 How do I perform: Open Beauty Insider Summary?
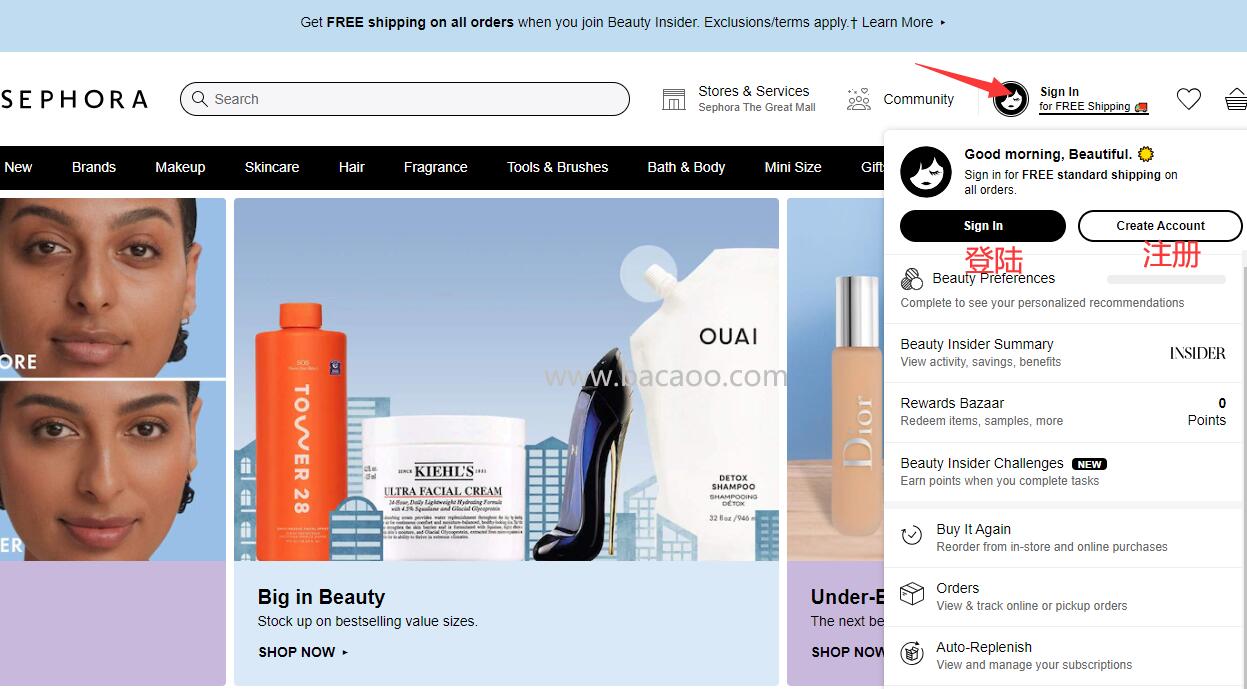tap(977, 344)
